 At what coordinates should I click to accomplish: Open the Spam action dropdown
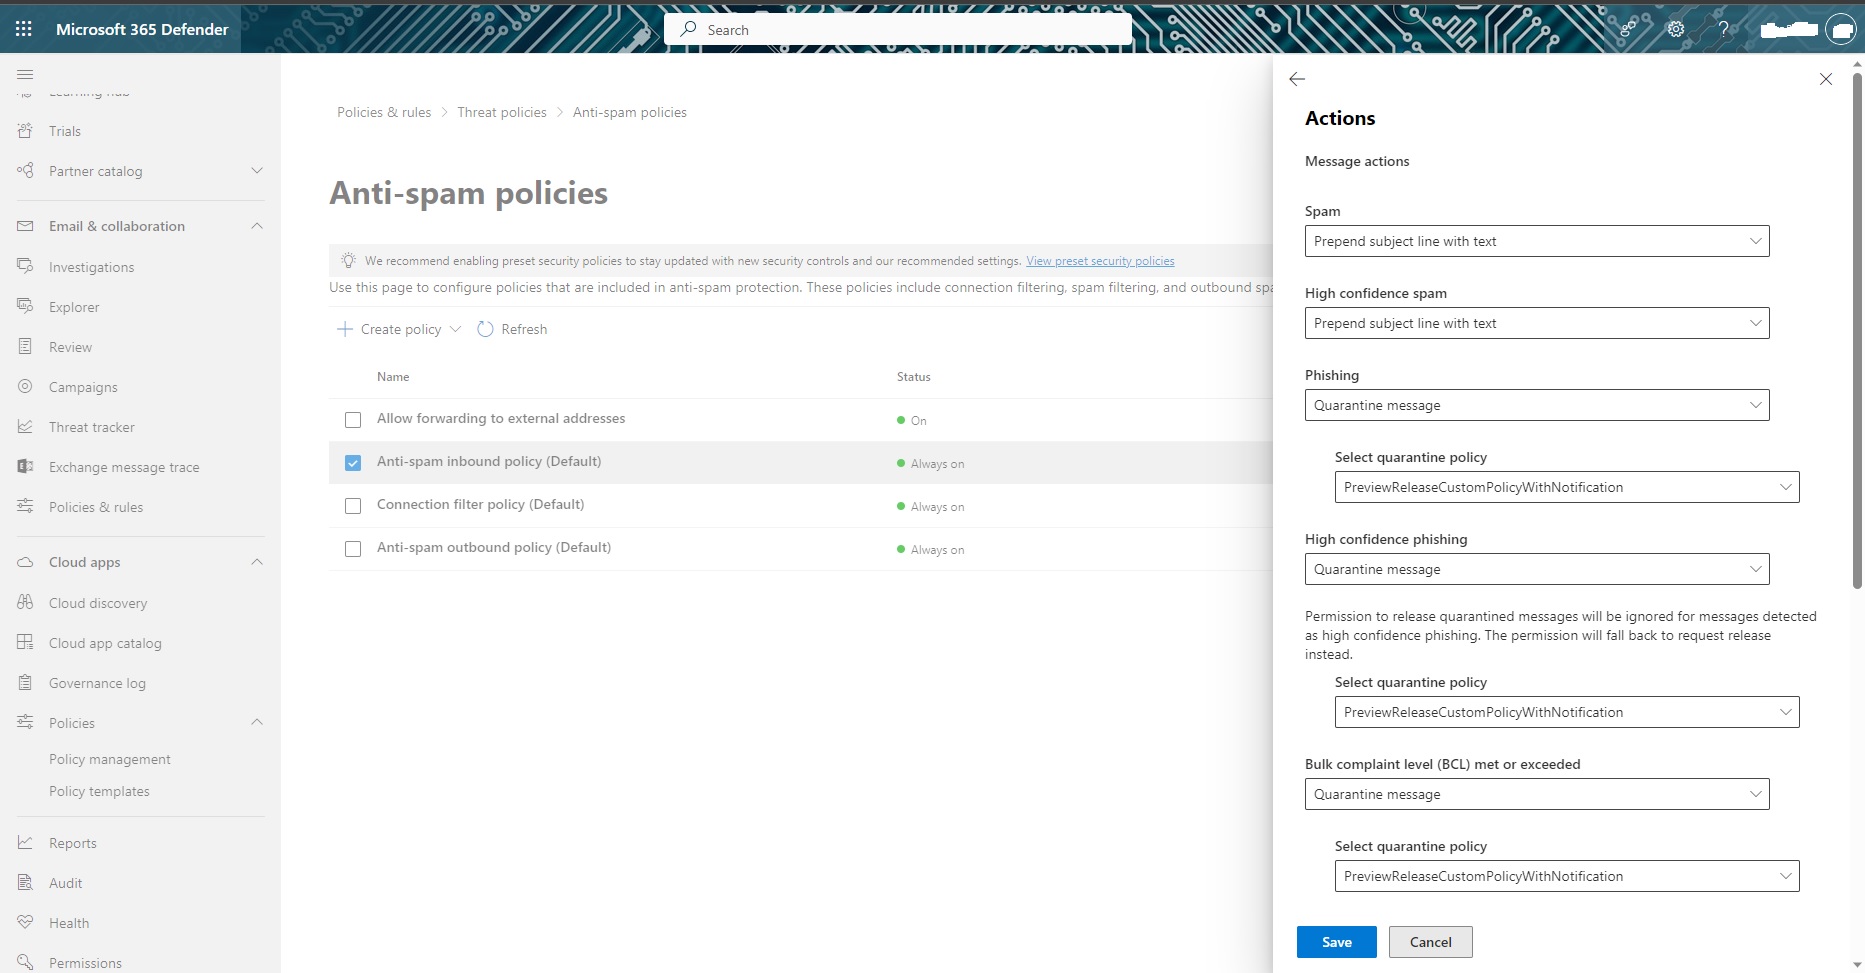coord(1537,241)
